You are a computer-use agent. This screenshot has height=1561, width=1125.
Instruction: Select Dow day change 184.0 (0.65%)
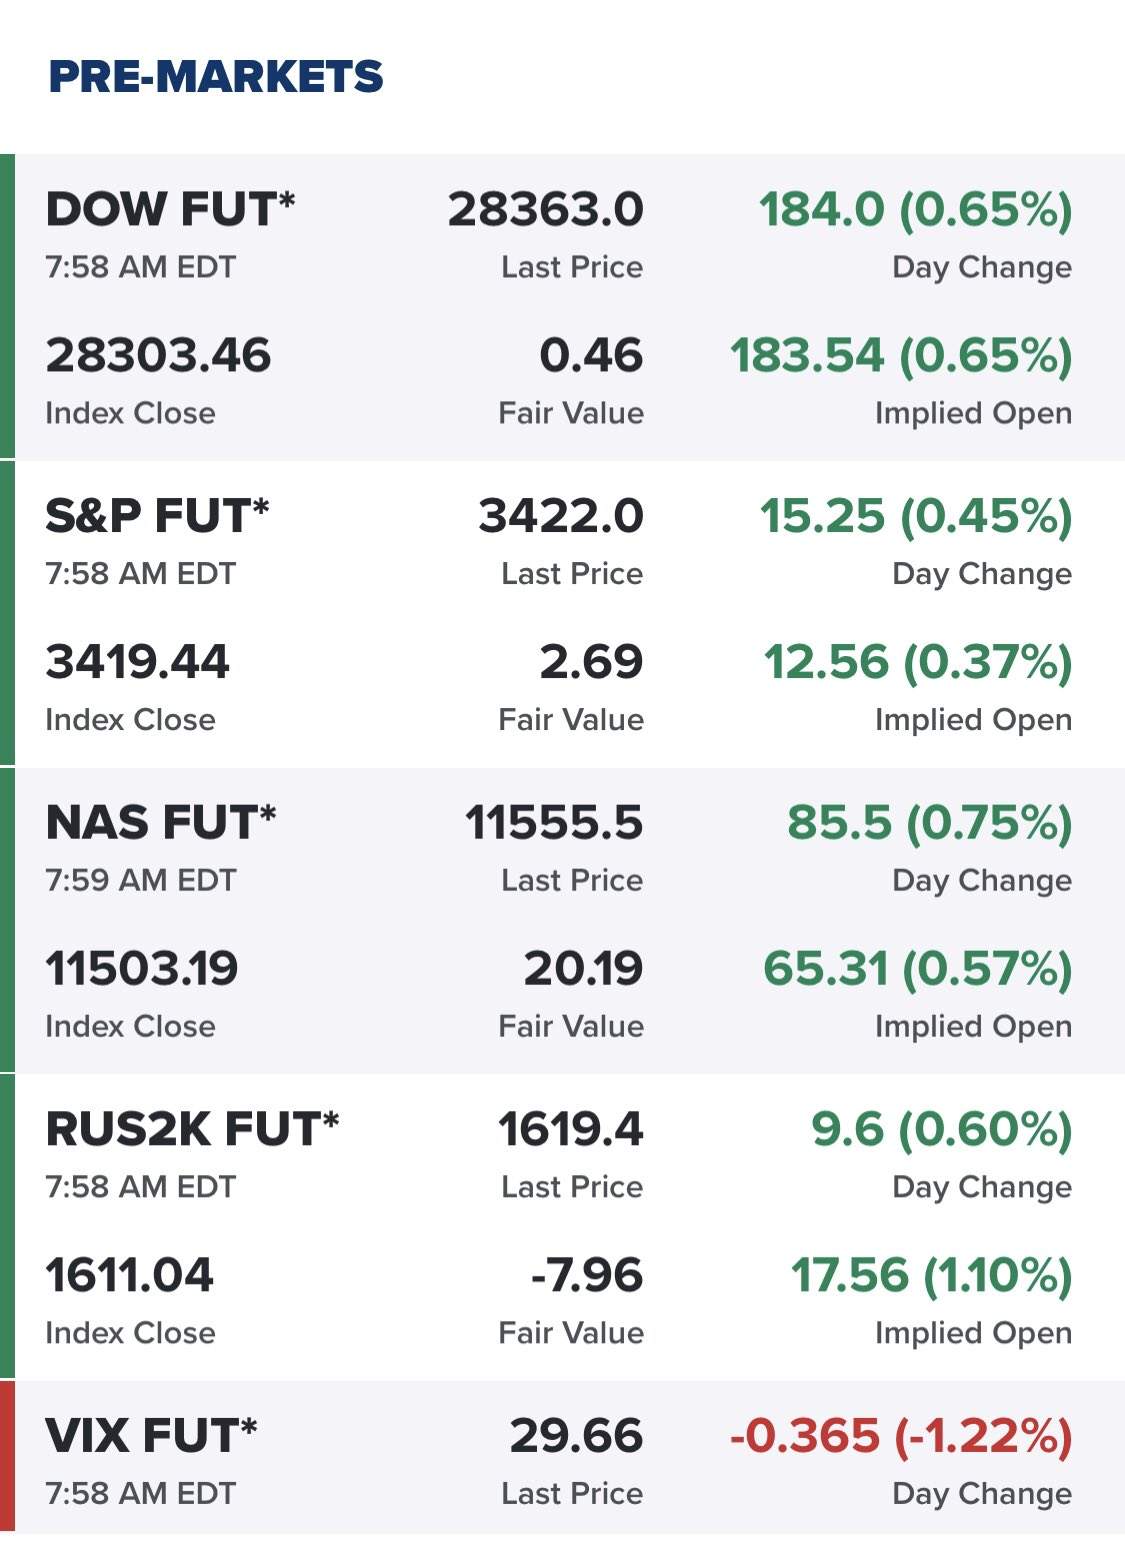[916, 210]
